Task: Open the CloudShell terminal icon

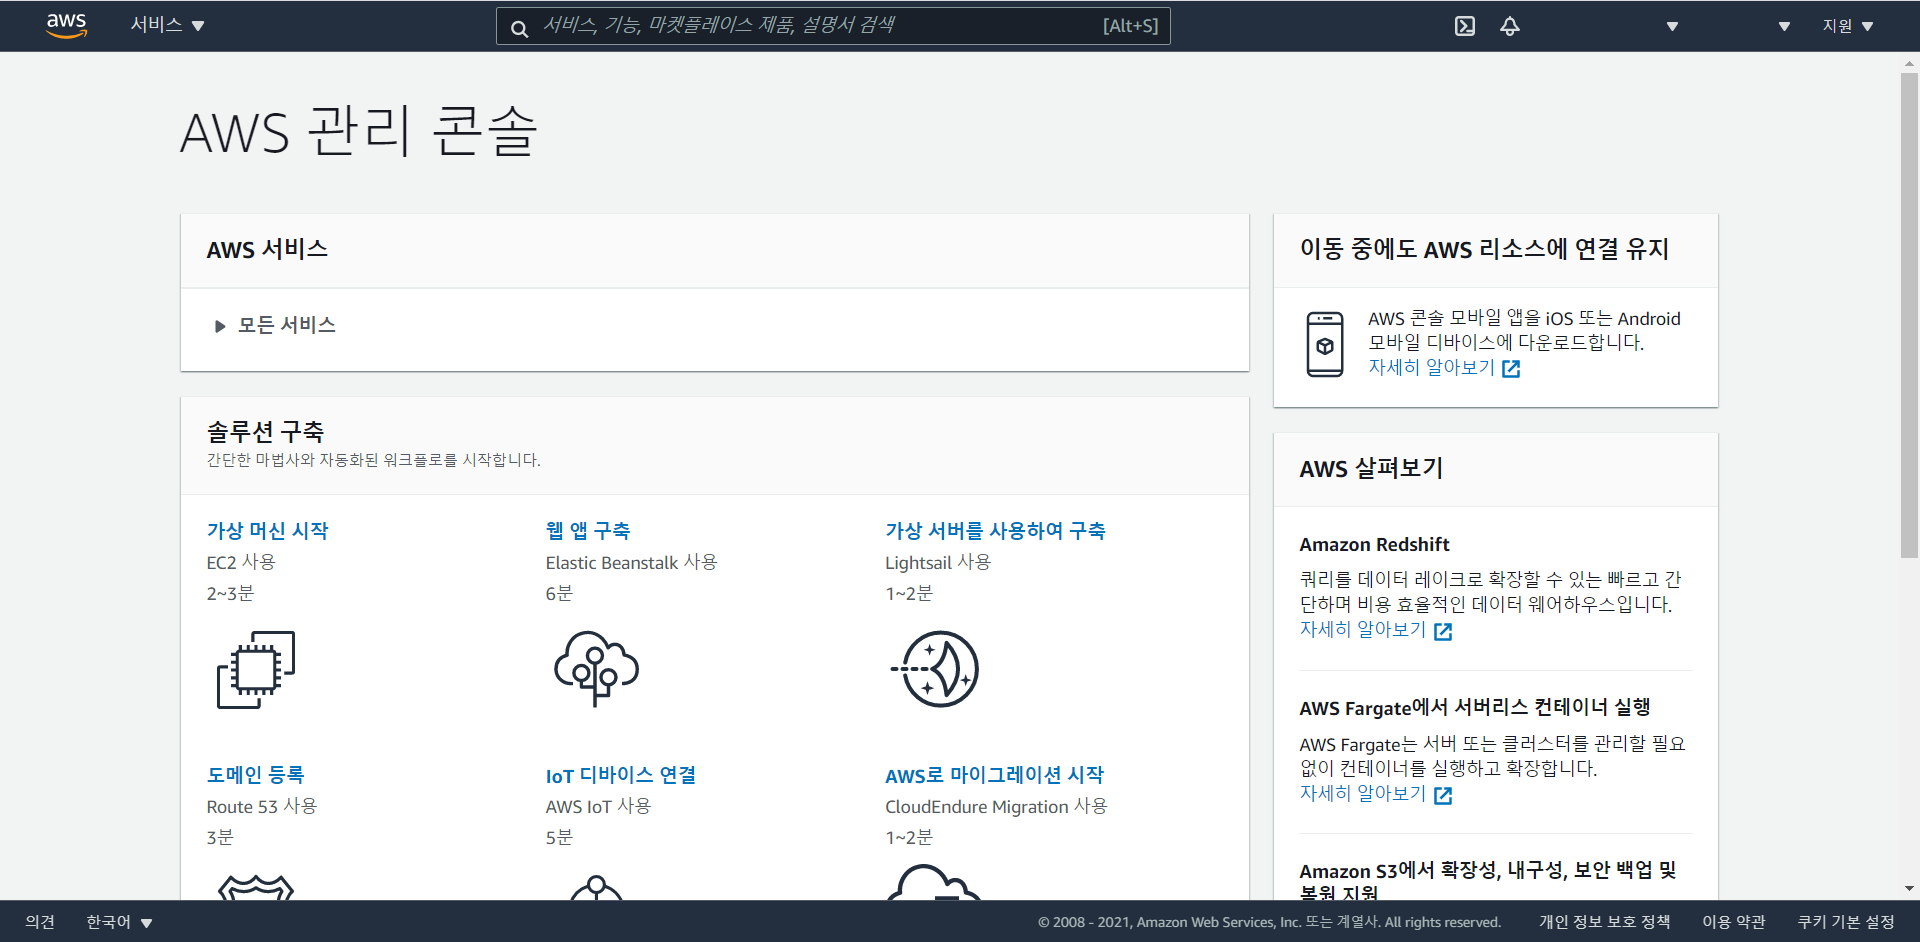Action: pos(1465,26)
